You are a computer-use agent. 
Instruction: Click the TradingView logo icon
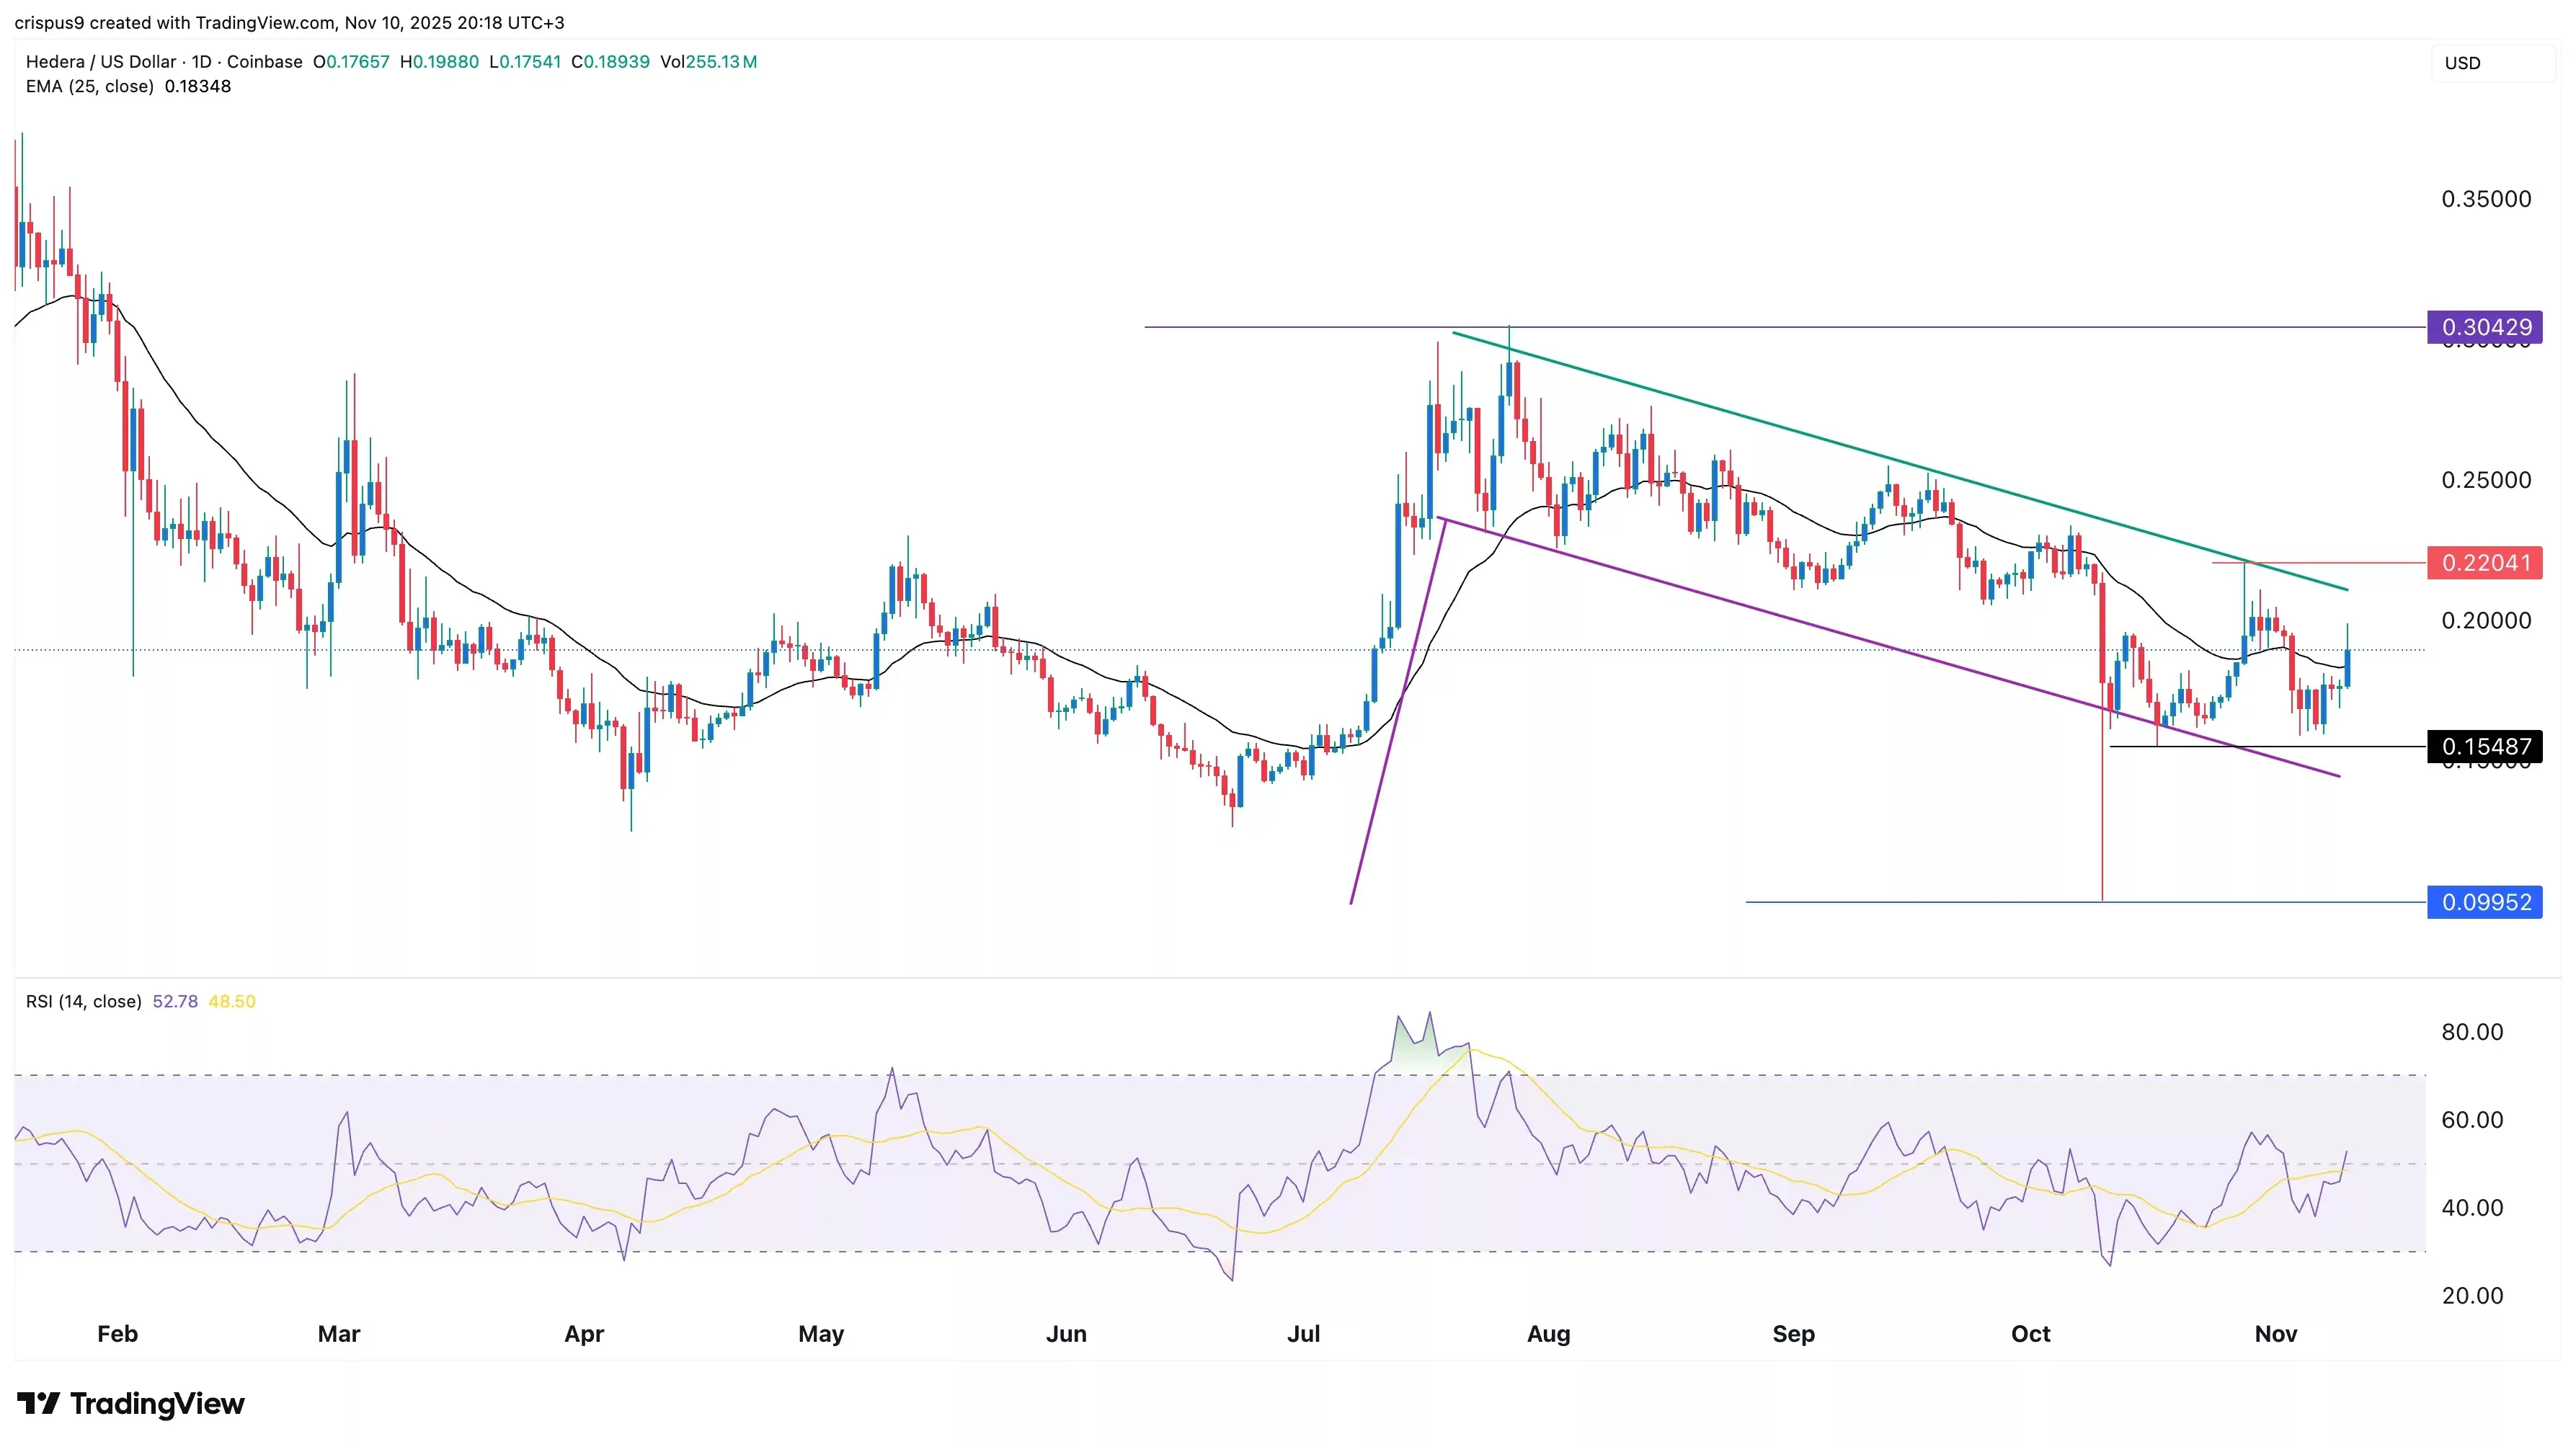point(39,1403)
